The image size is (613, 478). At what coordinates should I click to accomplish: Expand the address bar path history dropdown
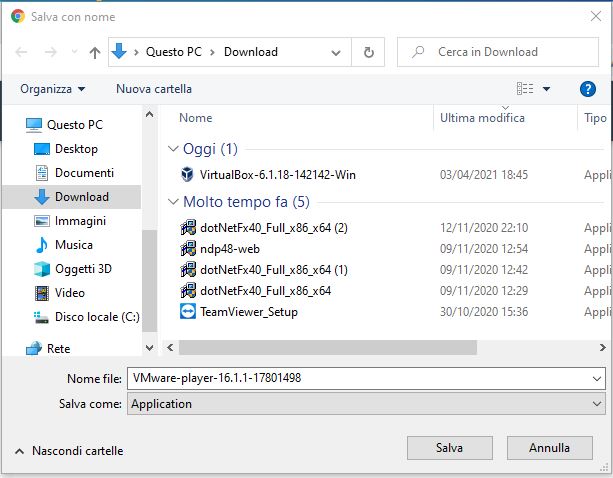[335, 52]
